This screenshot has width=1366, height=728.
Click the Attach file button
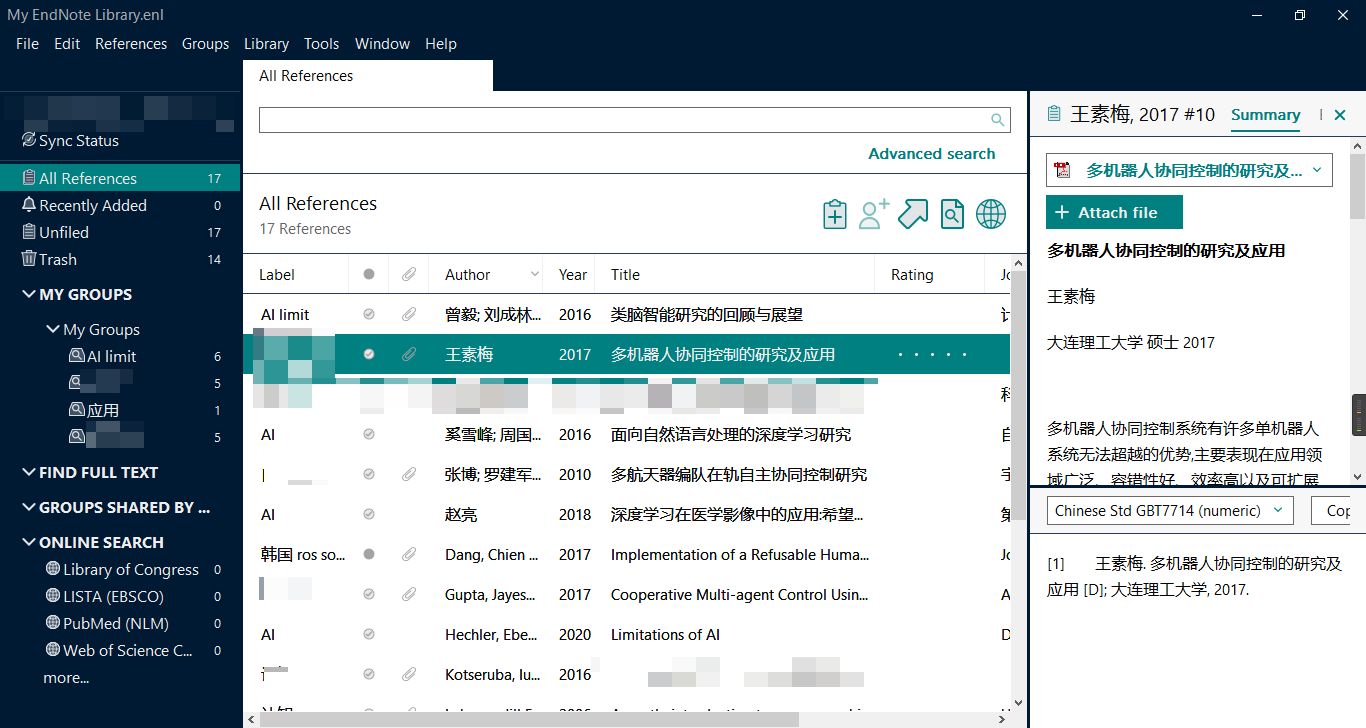click(1114, 212)
